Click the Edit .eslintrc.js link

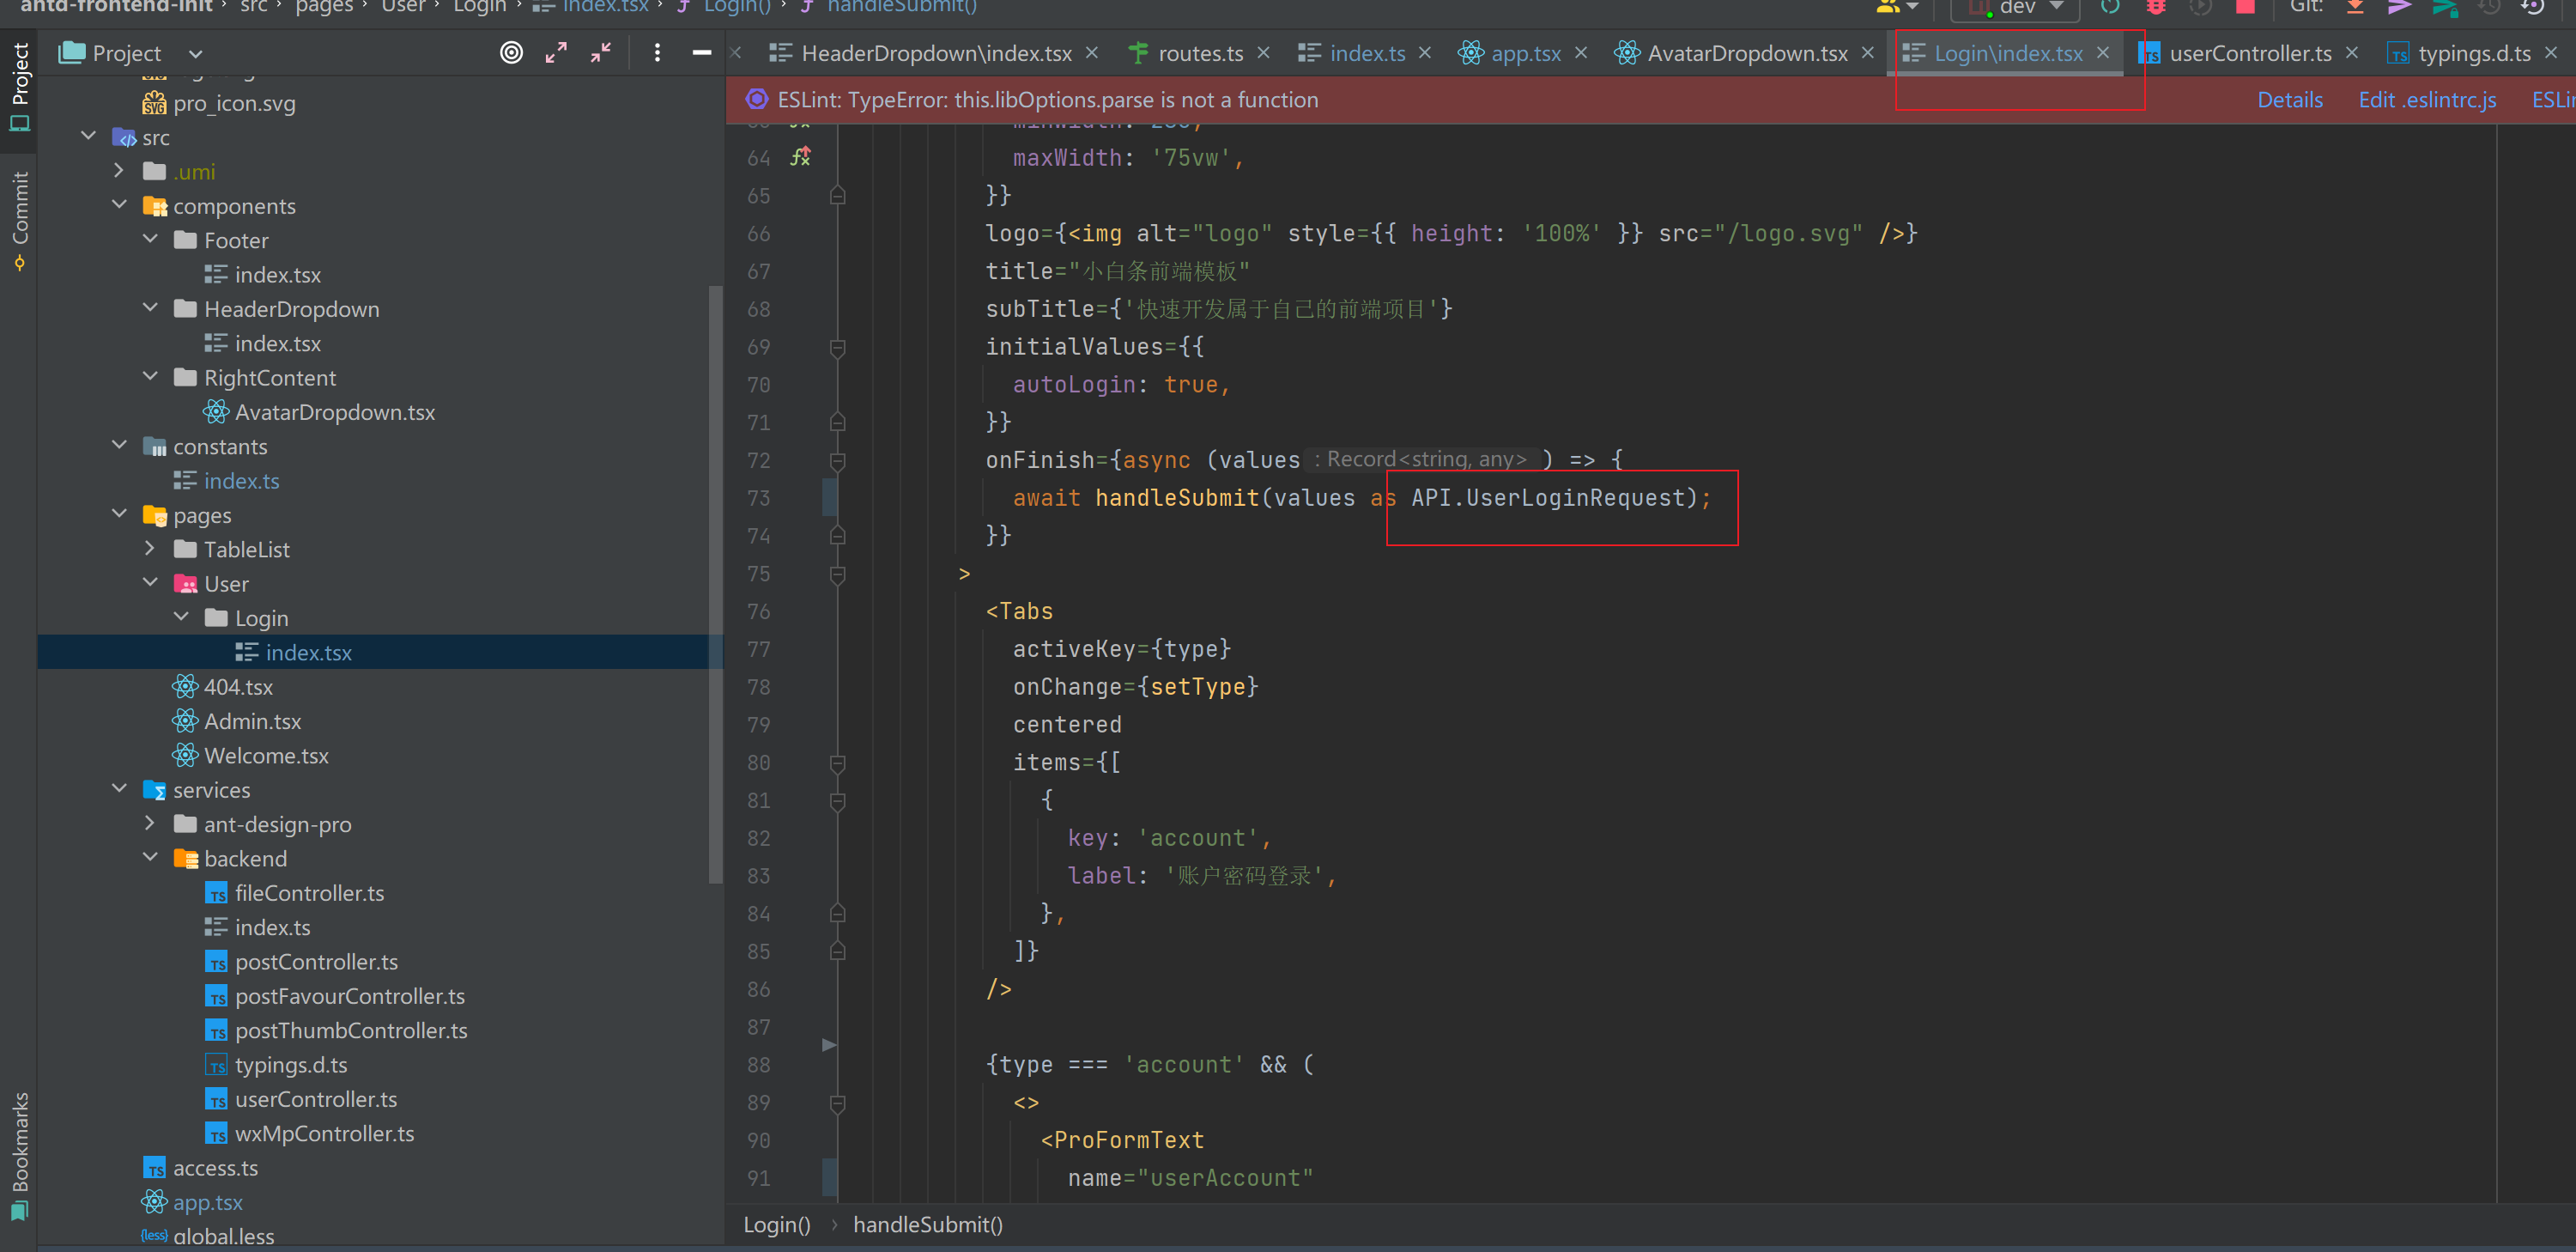(x=2427, y=99)
